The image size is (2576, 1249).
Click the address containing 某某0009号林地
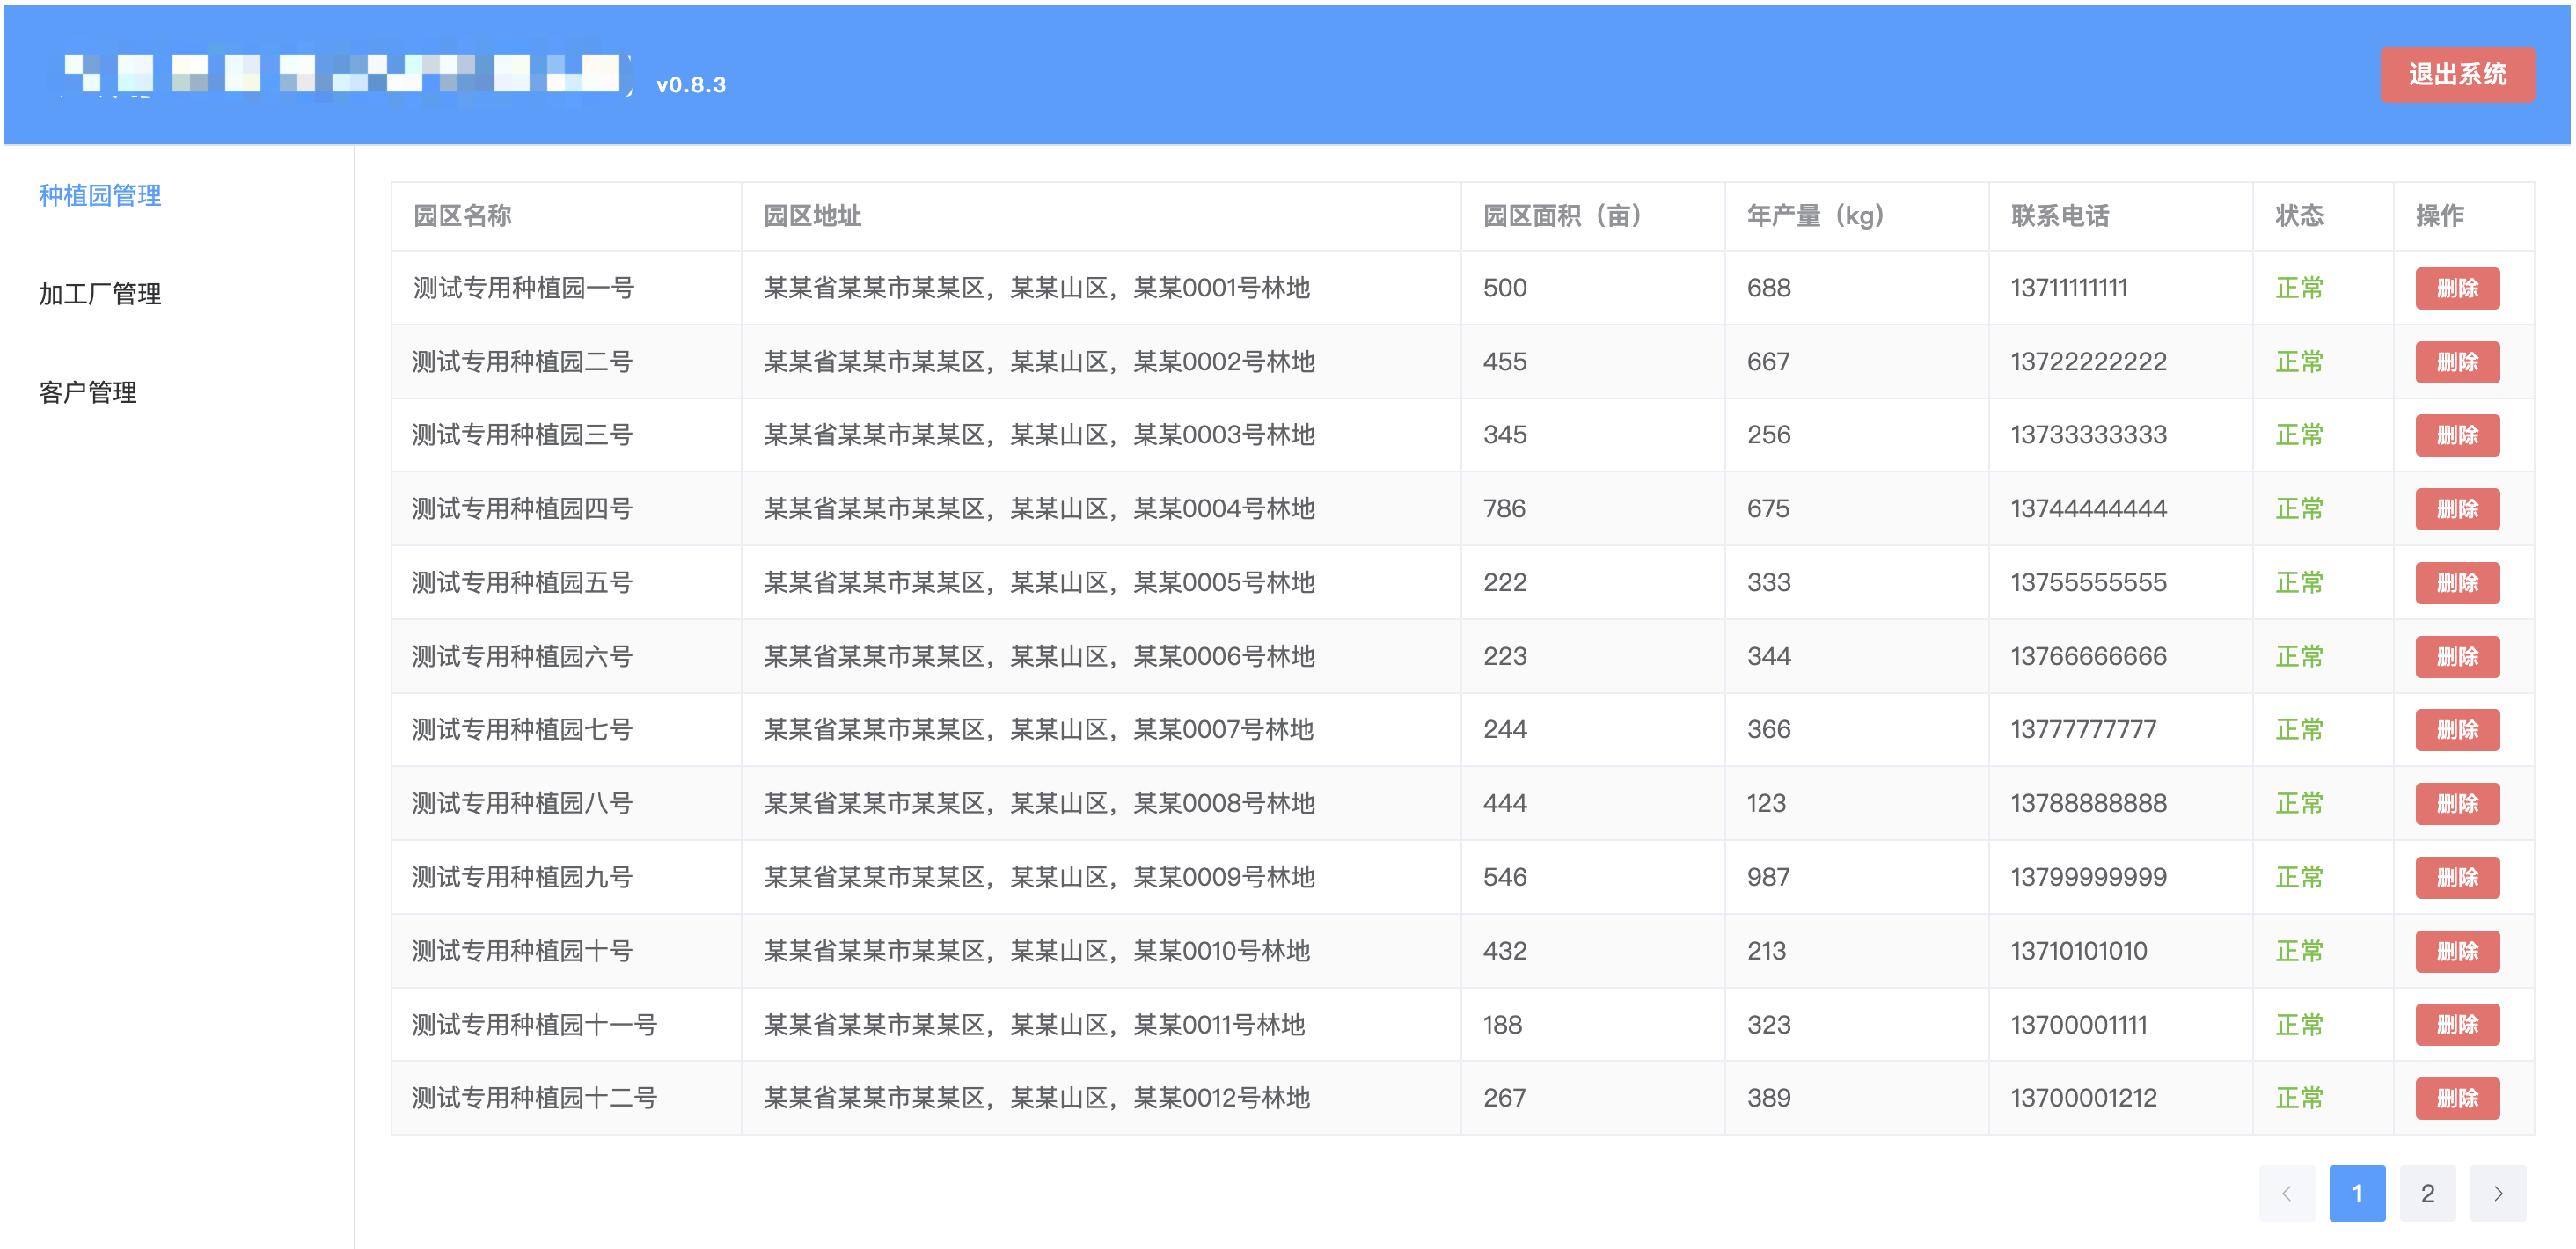1039,878
